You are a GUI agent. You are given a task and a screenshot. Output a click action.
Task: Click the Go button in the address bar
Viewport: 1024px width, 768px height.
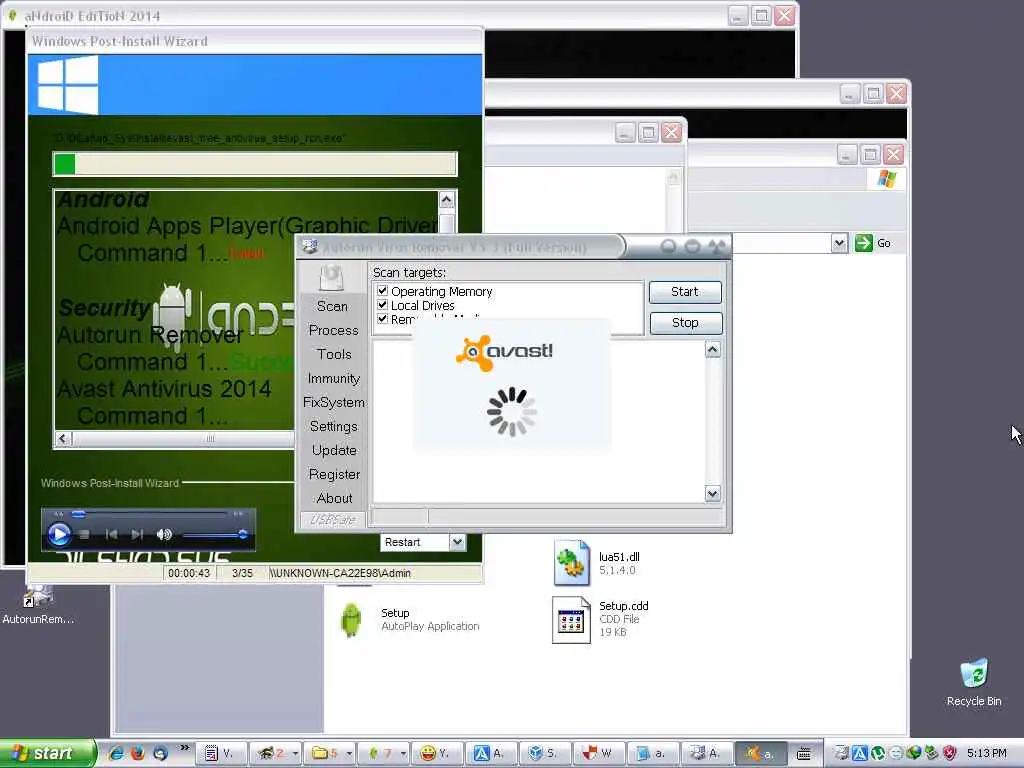pyautogui.click(x=873, y=243)
